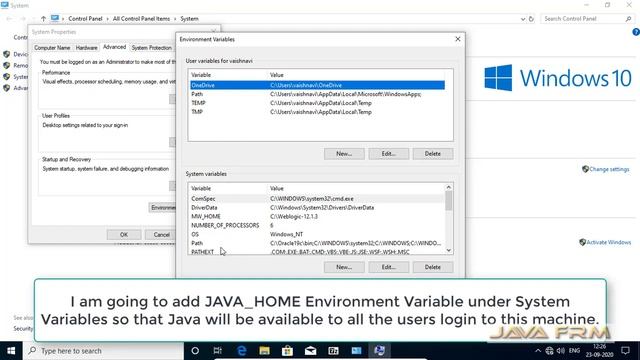Select the system Path variable row
Viewport: 640px width, 360px height.
(317, 243)
